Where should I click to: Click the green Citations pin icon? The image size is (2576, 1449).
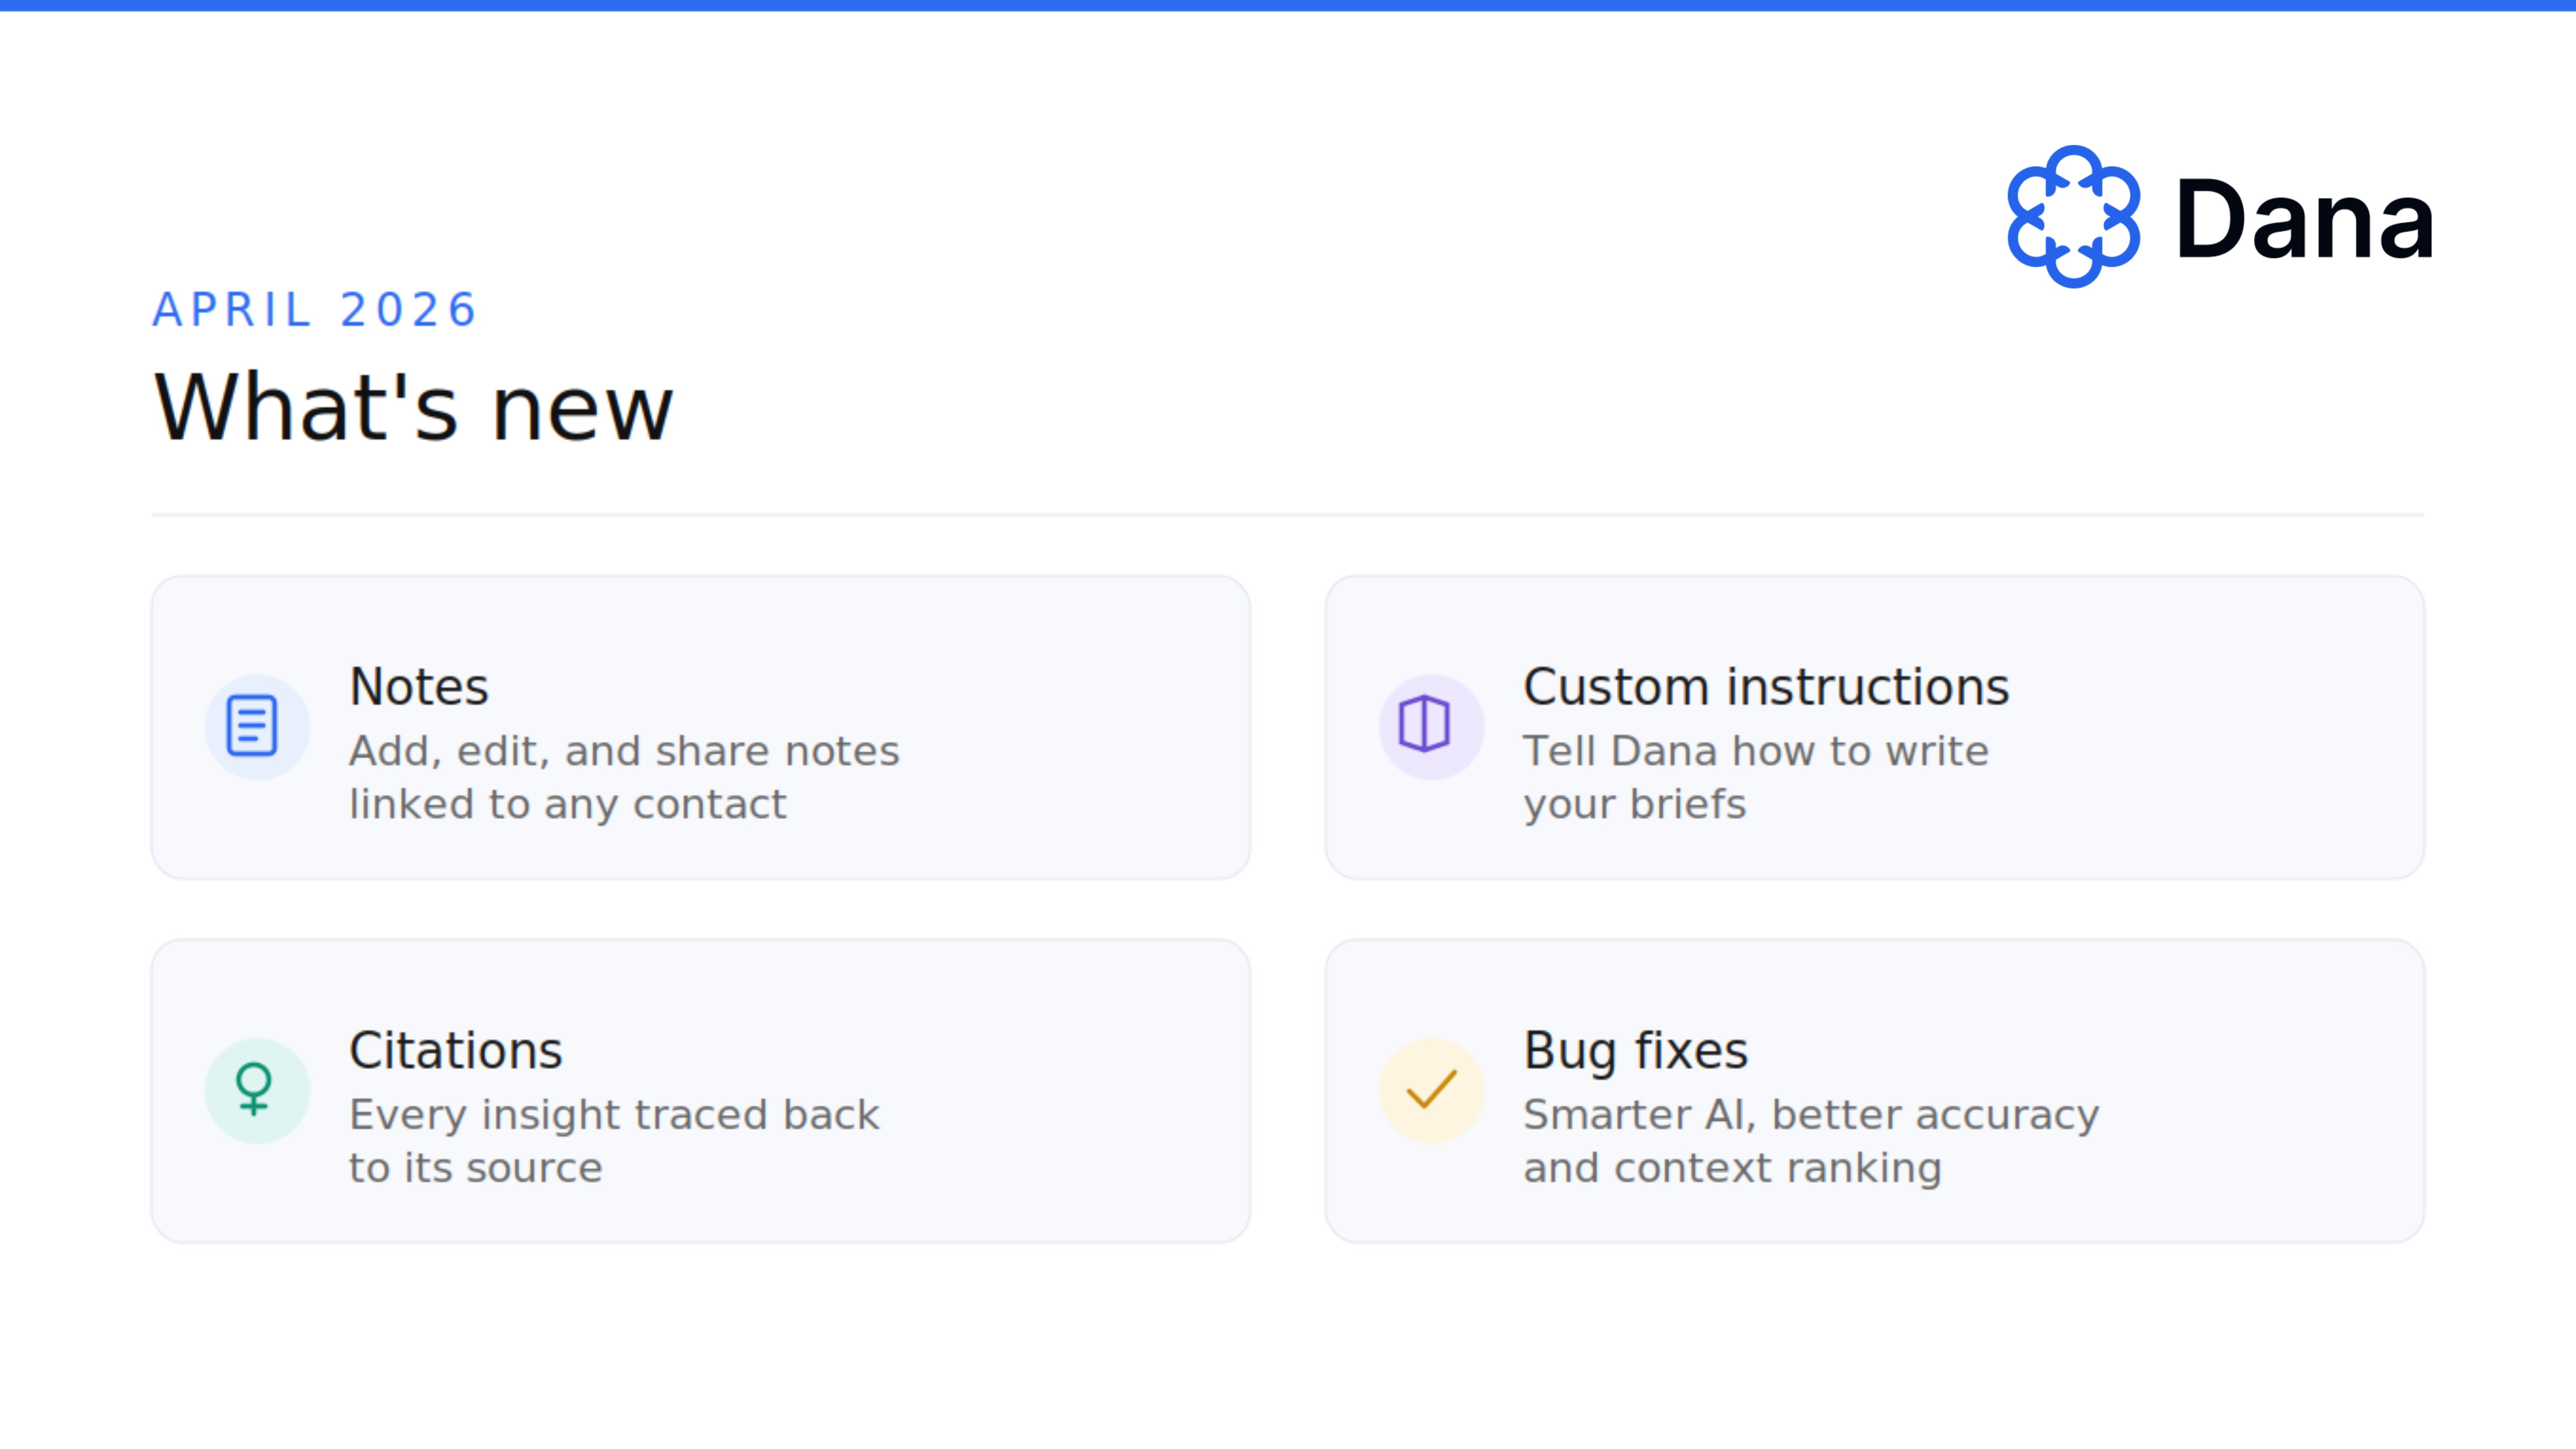pos(254,1089)
